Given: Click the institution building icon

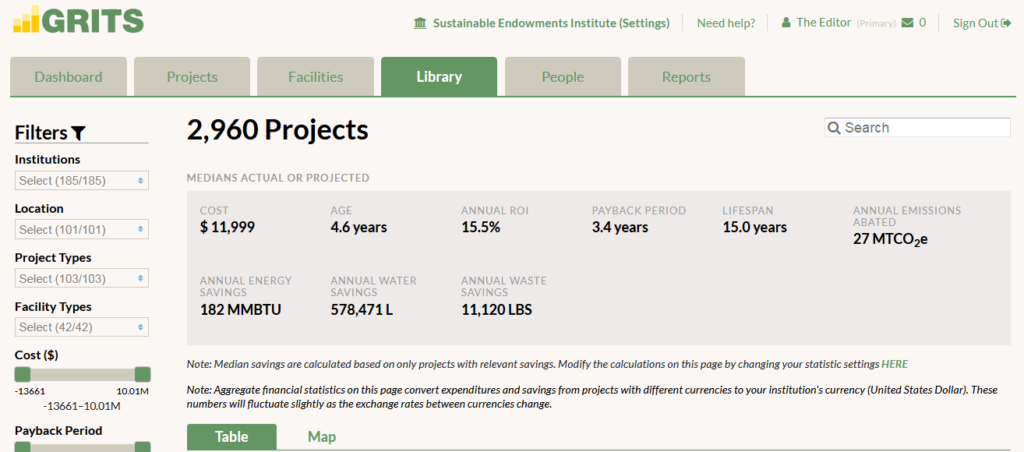Looking at the screenshot, I should click(419, 23).
